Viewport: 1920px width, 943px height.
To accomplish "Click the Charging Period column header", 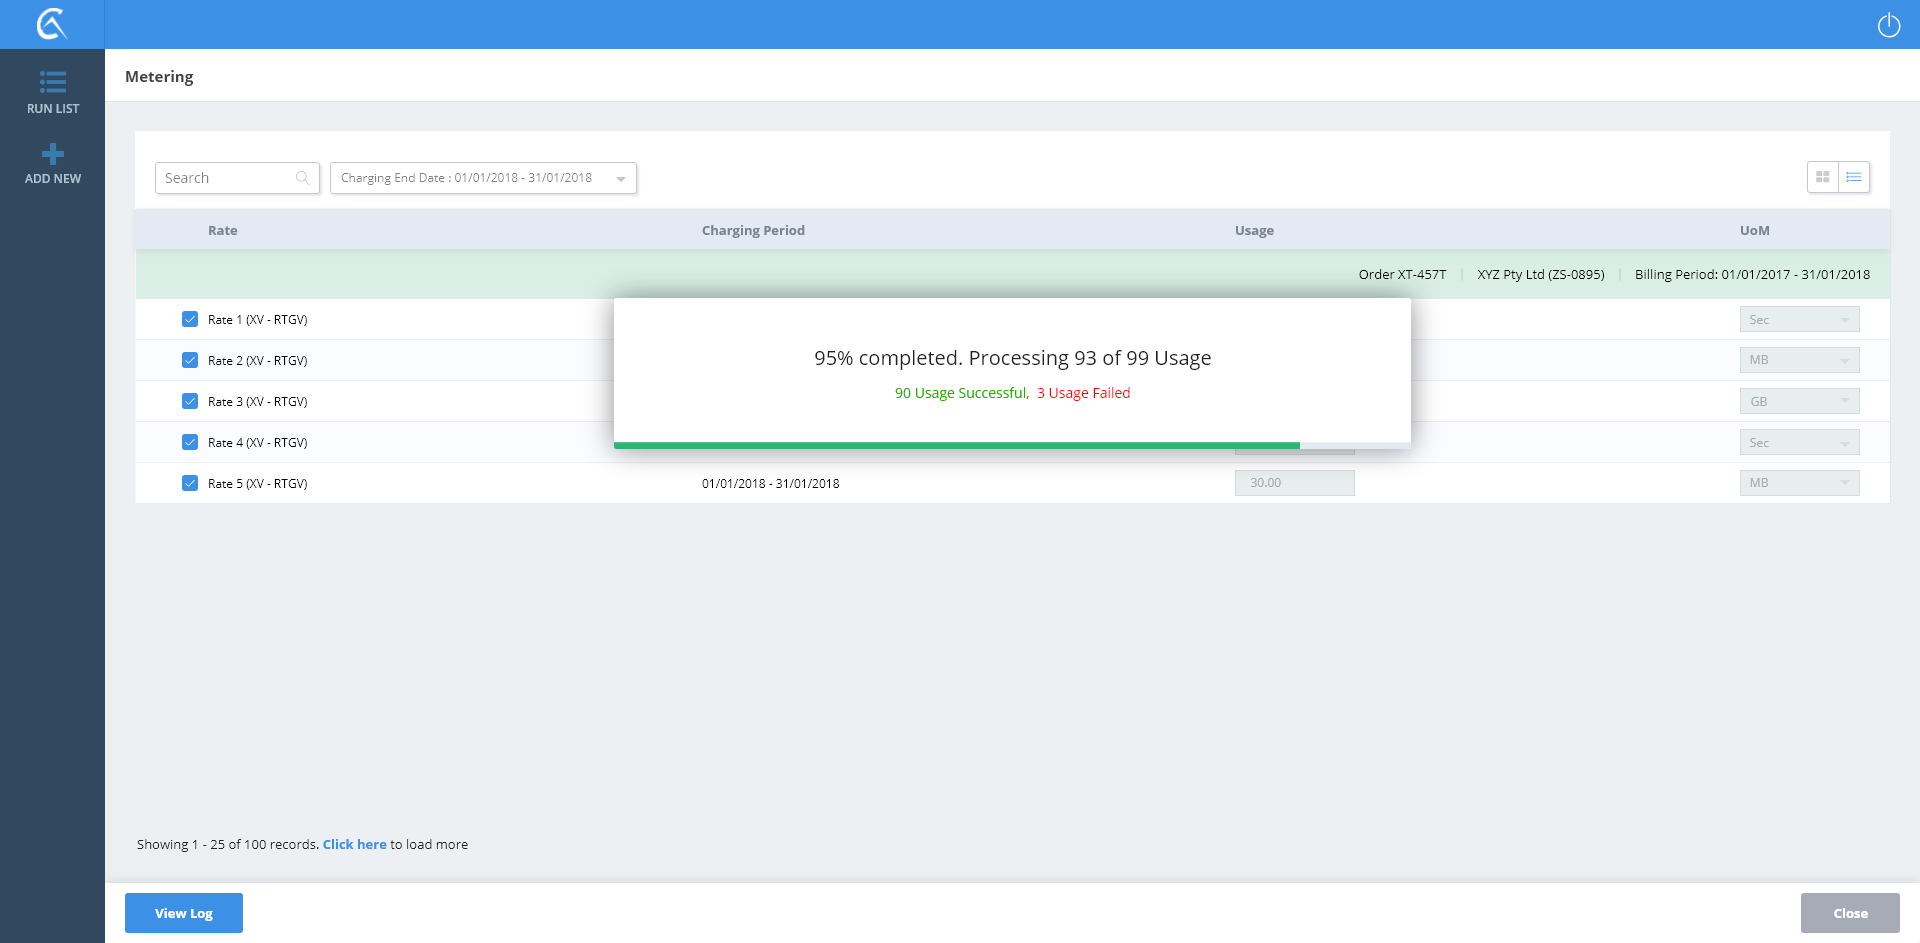I will (753, 230).
